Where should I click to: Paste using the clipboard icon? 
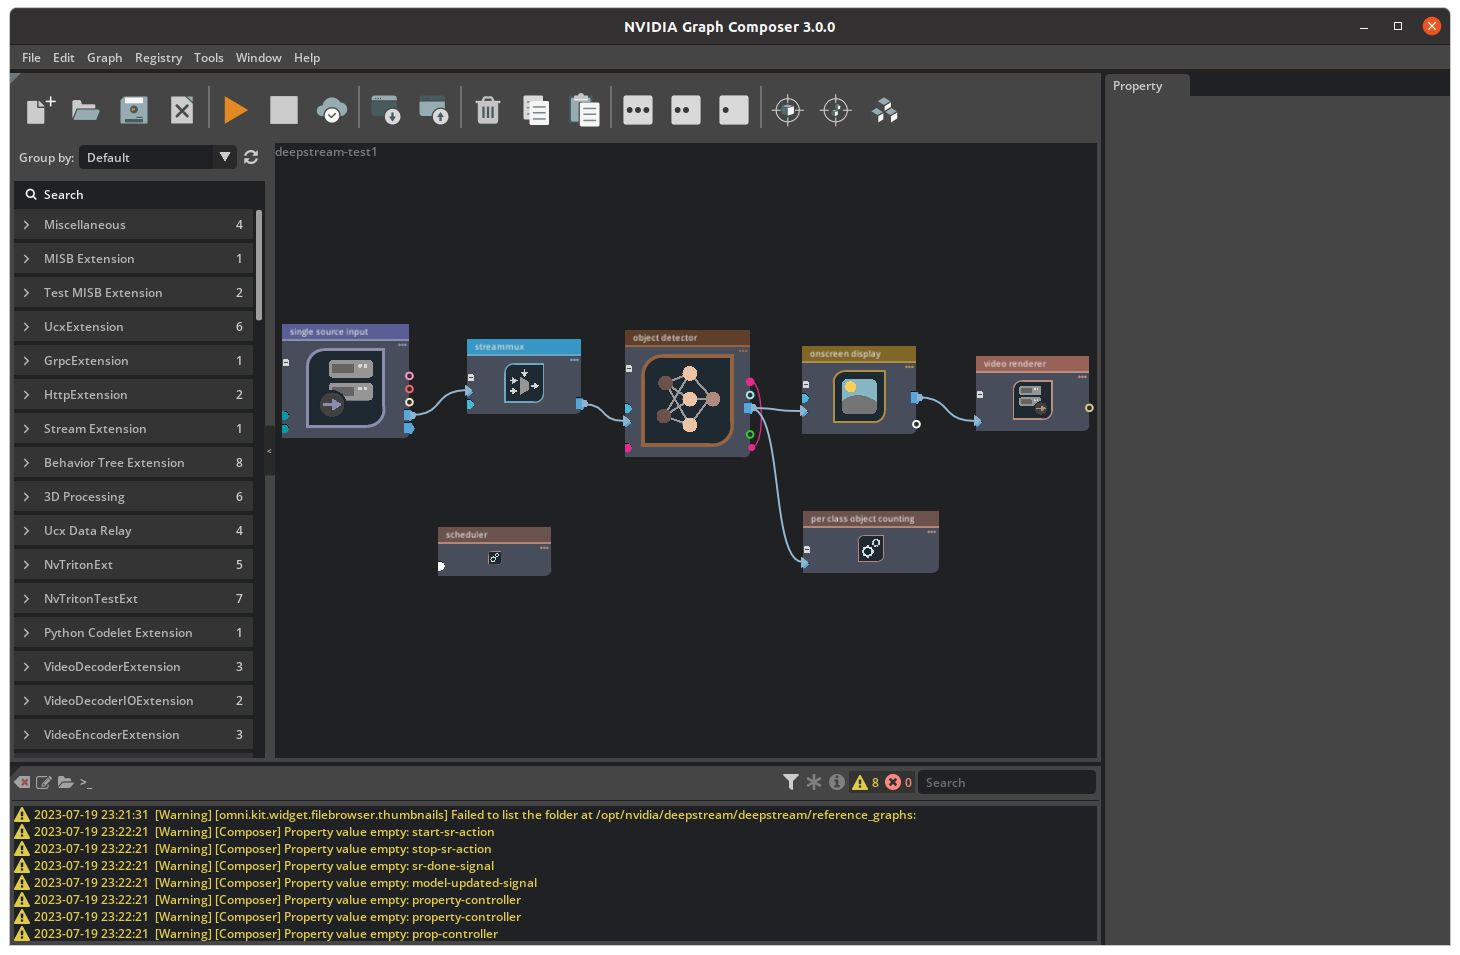tap(584, 110)
